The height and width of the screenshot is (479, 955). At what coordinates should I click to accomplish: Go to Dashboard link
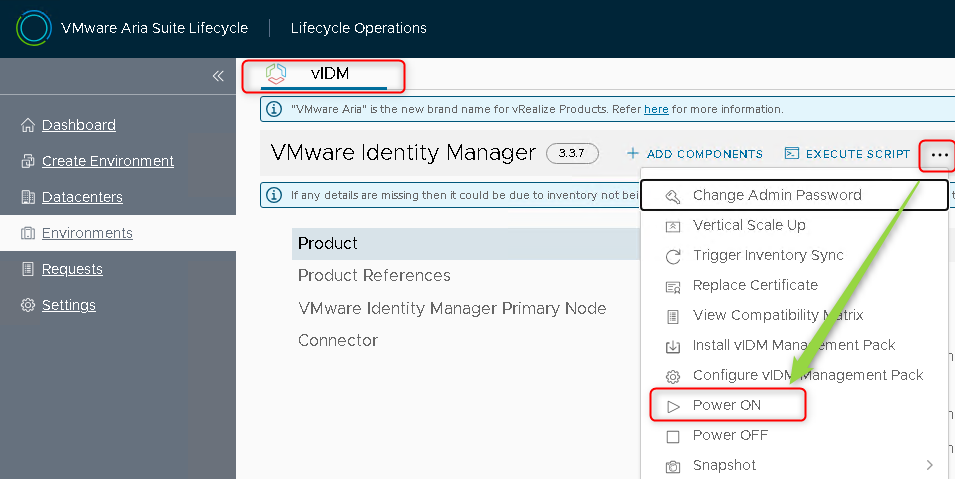click(79, 125)
